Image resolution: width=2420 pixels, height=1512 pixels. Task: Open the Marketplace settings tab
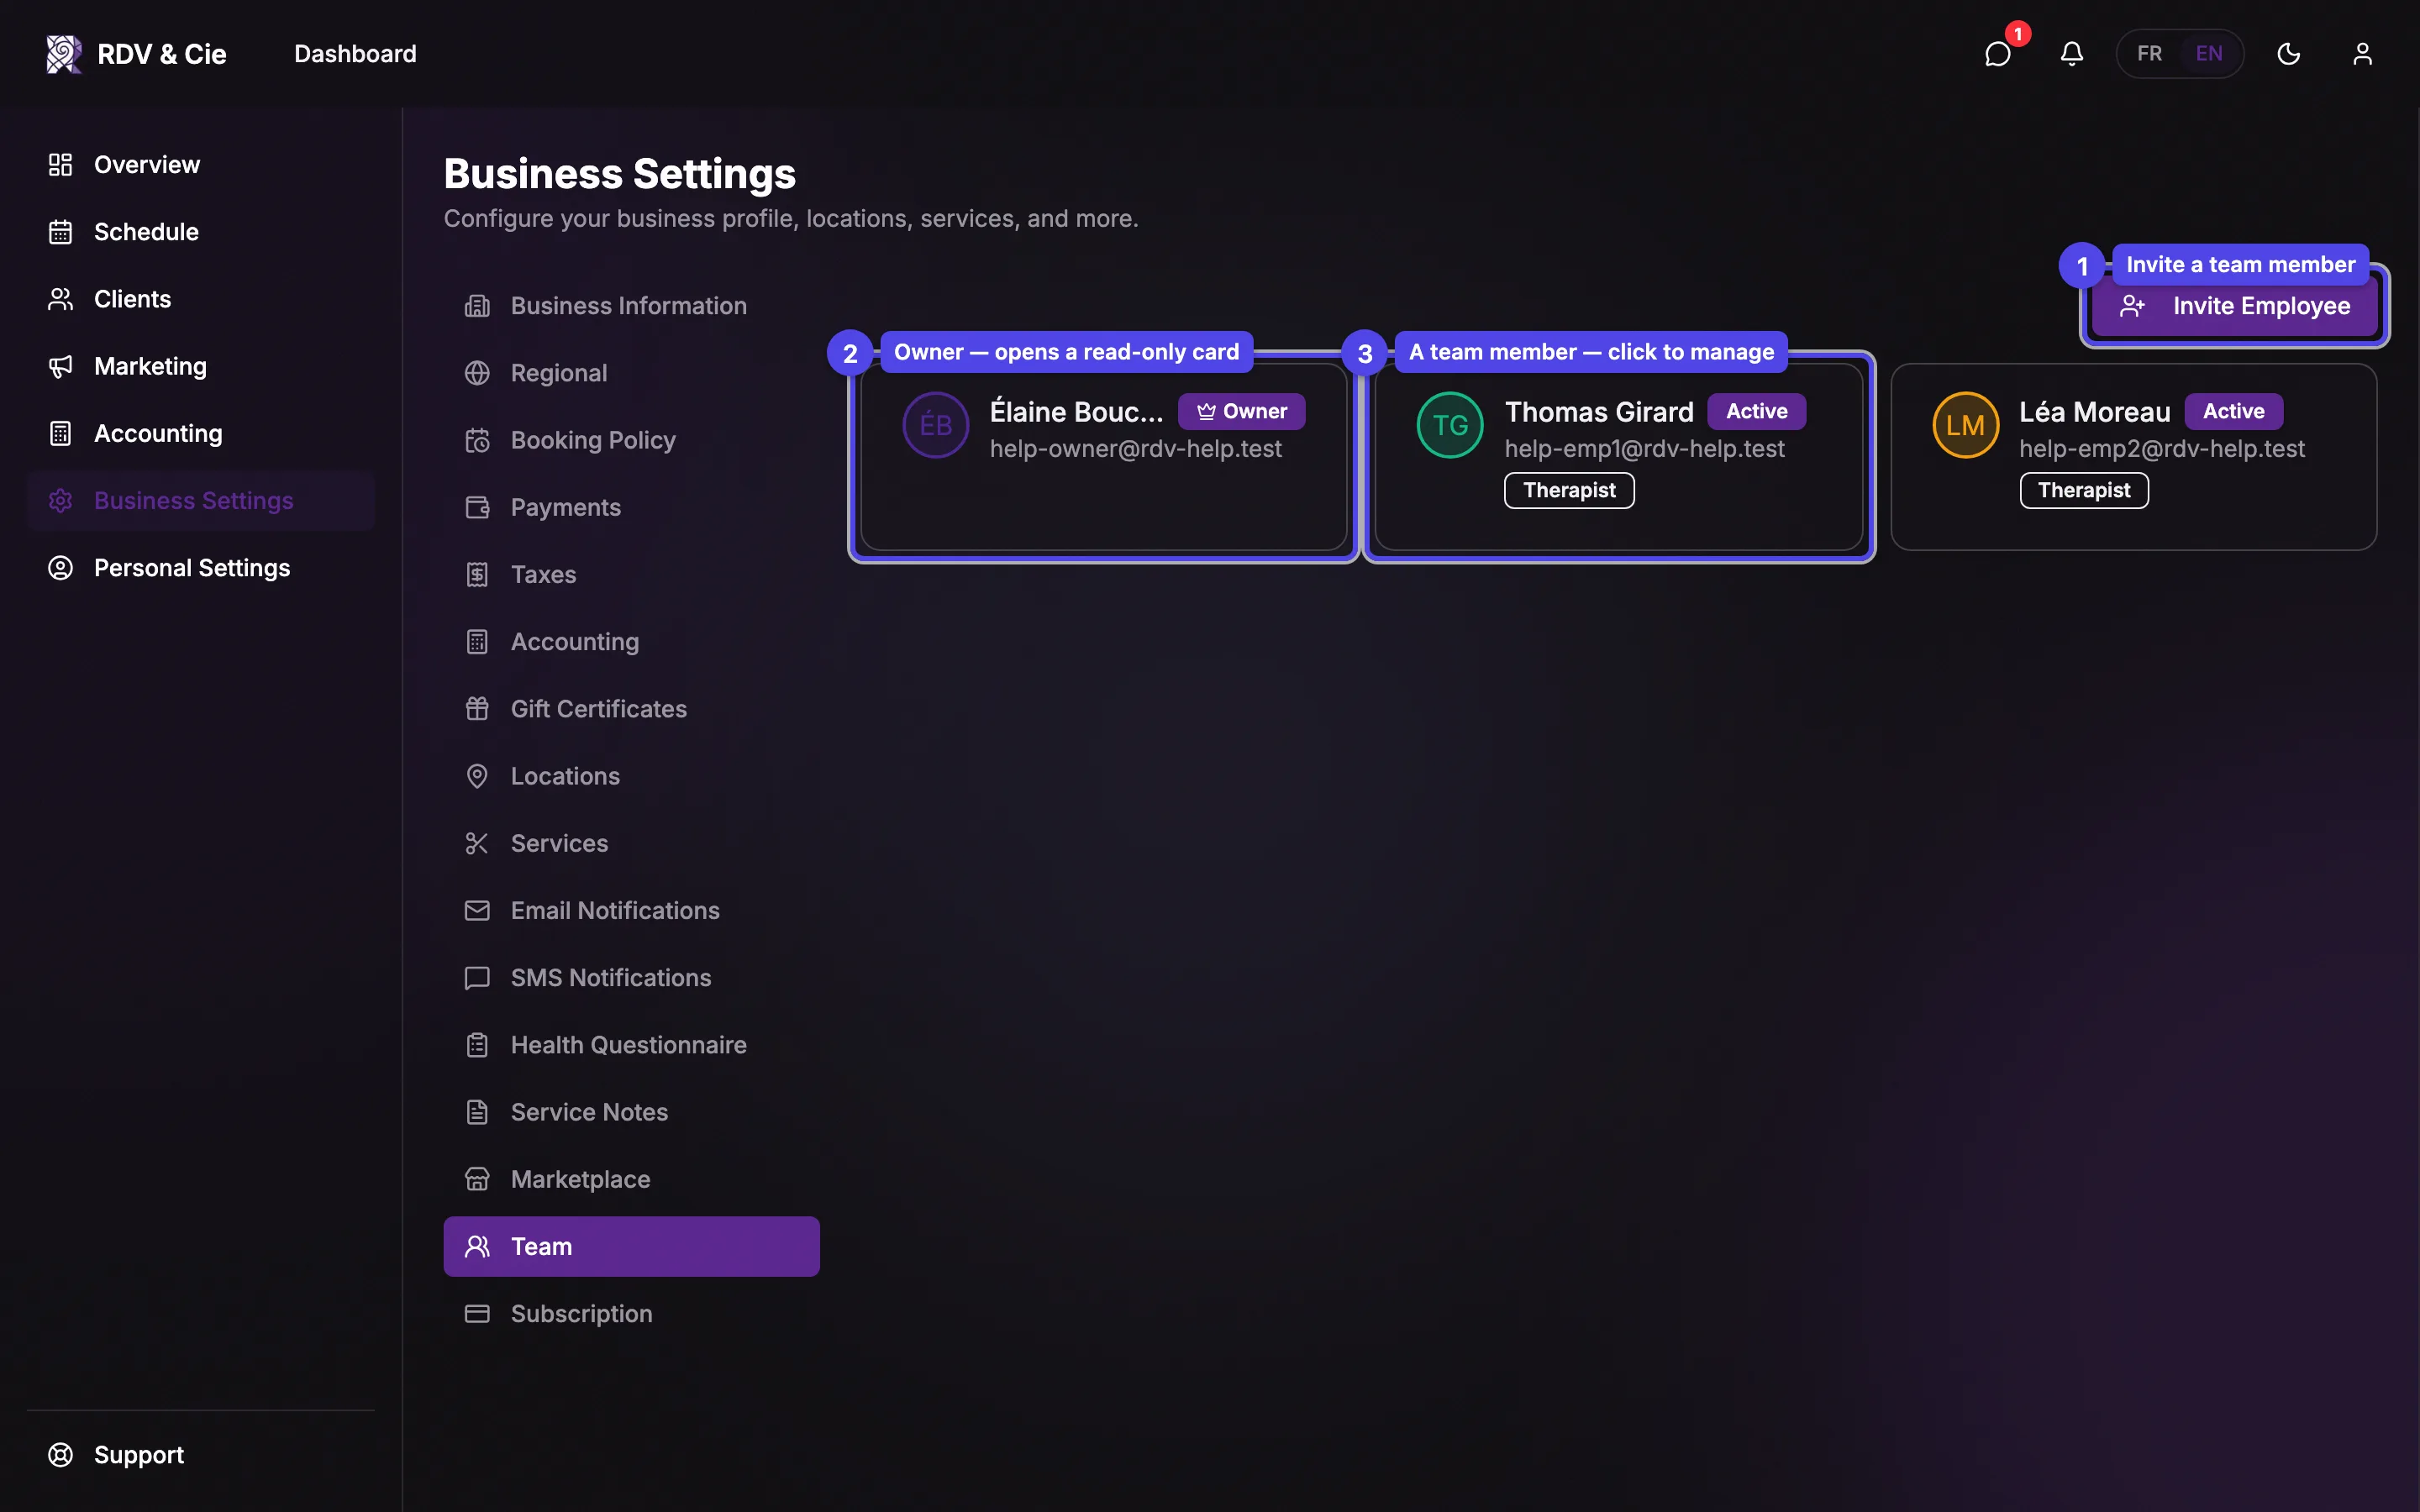(x=631, y=1179)
